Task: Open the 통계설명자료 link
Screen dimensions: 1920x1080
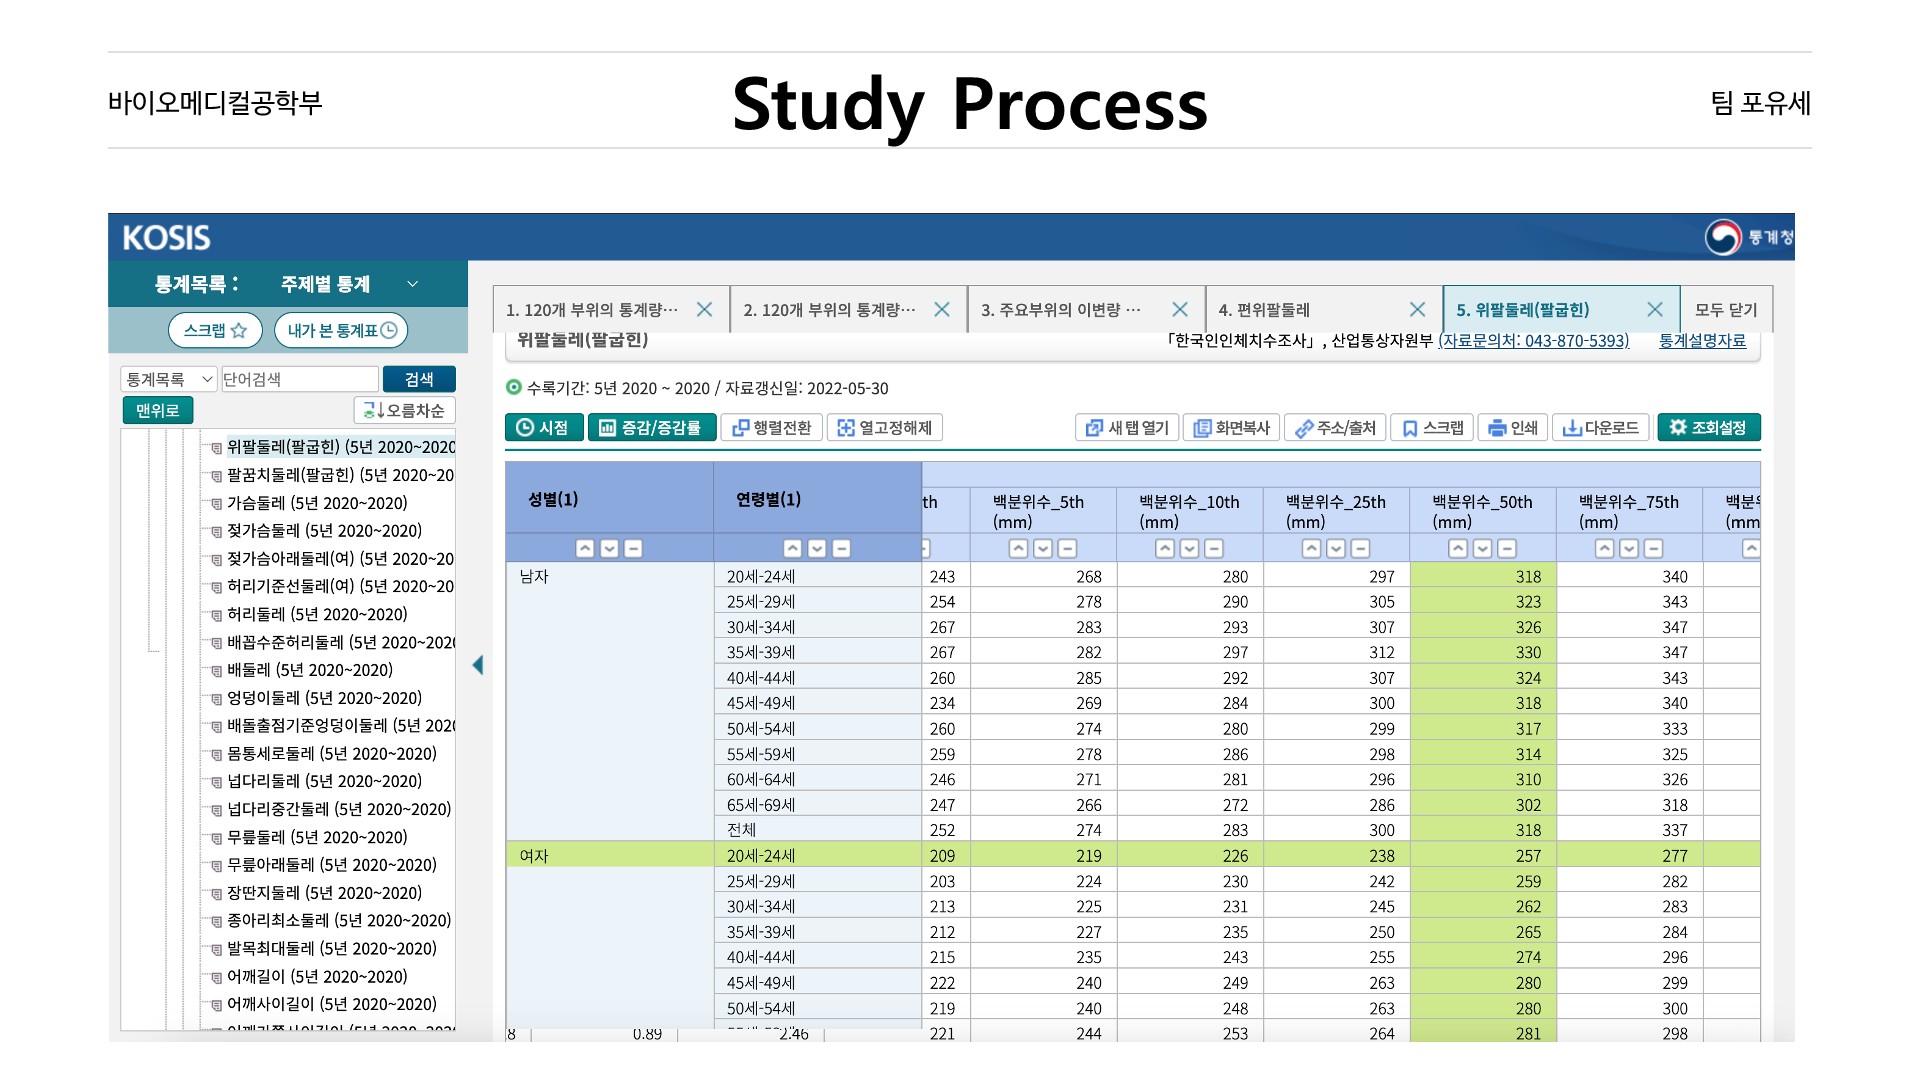Action: point(1702,341)
